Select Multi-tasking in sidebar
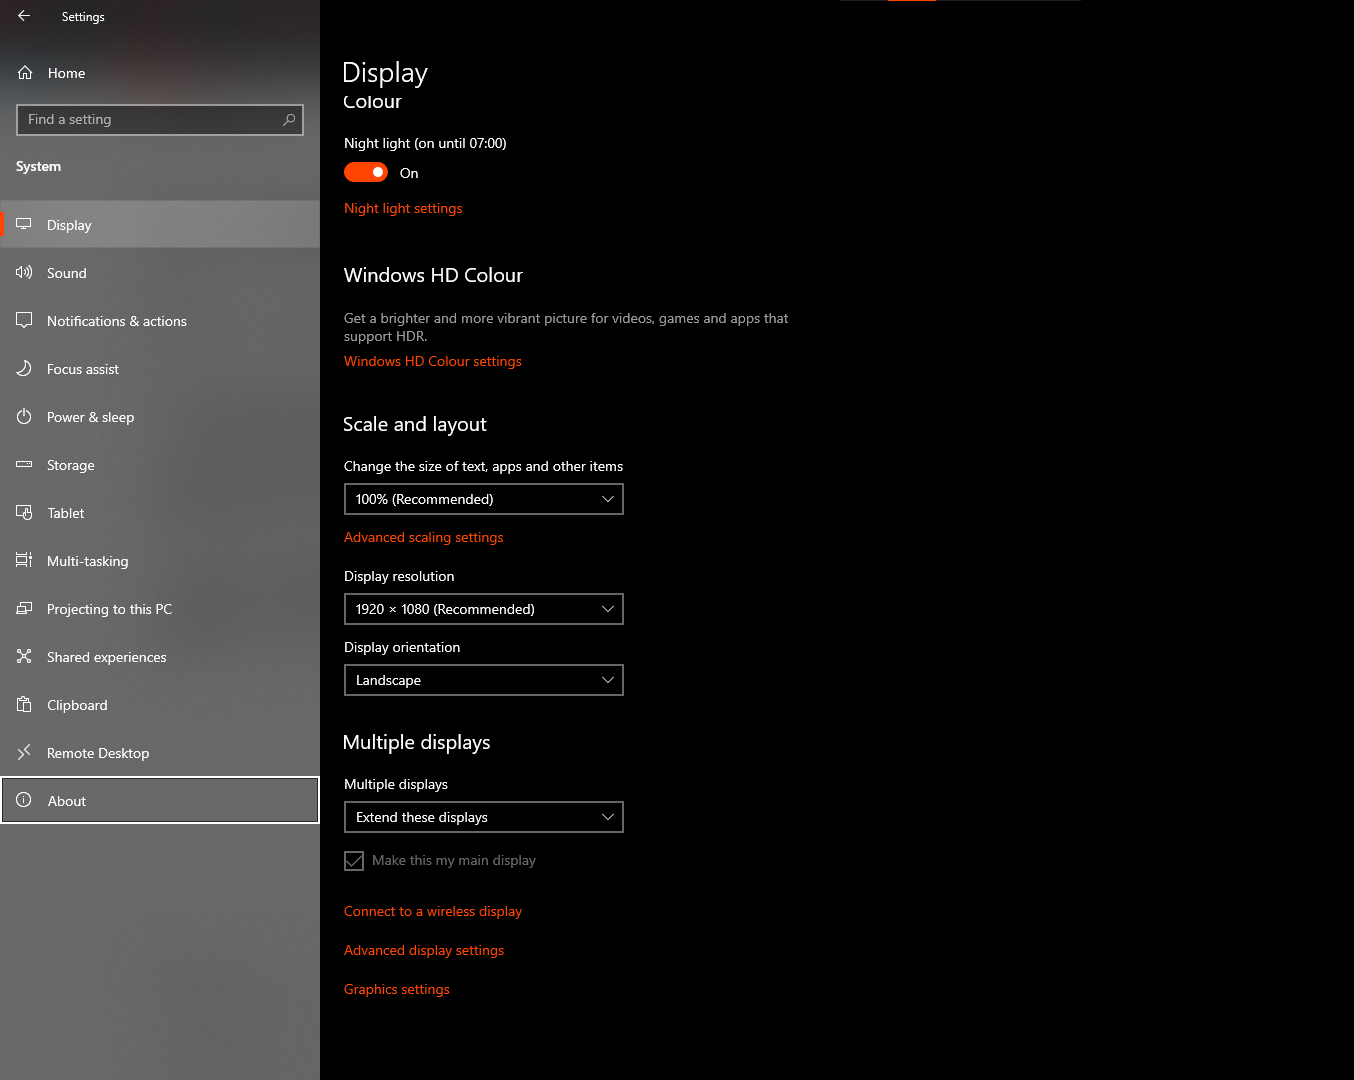 [x=160, y=561]
